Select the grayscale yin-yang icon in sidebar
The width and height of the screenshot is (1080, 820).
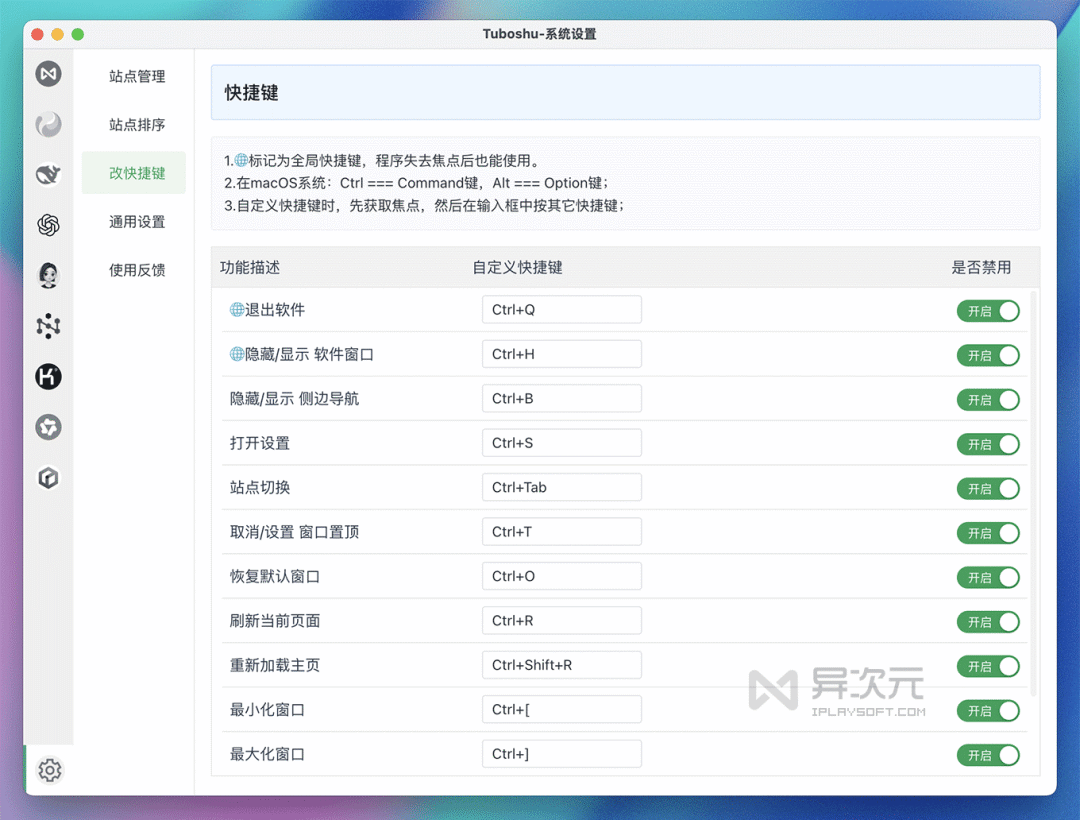(48, 124)
